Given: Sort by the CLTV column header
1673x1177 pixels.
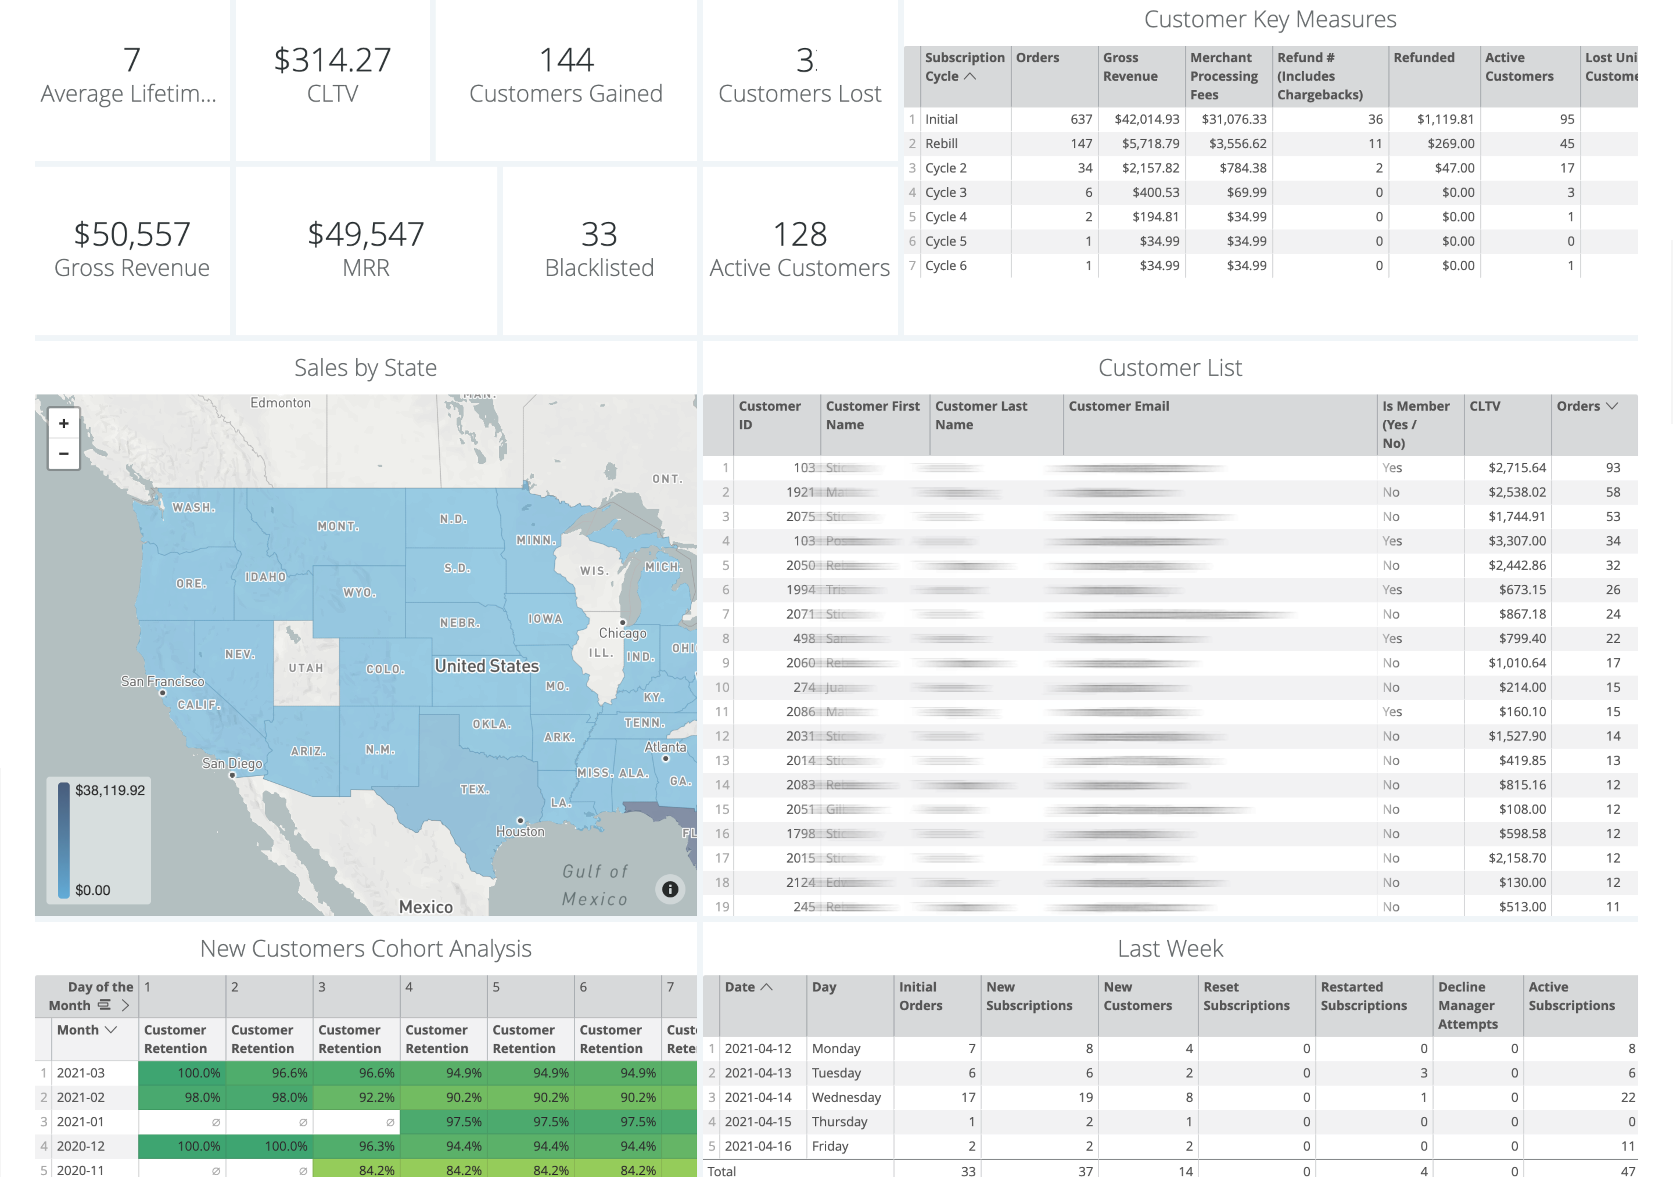Looking at the screenshot, I should (x=1484, y=406).
